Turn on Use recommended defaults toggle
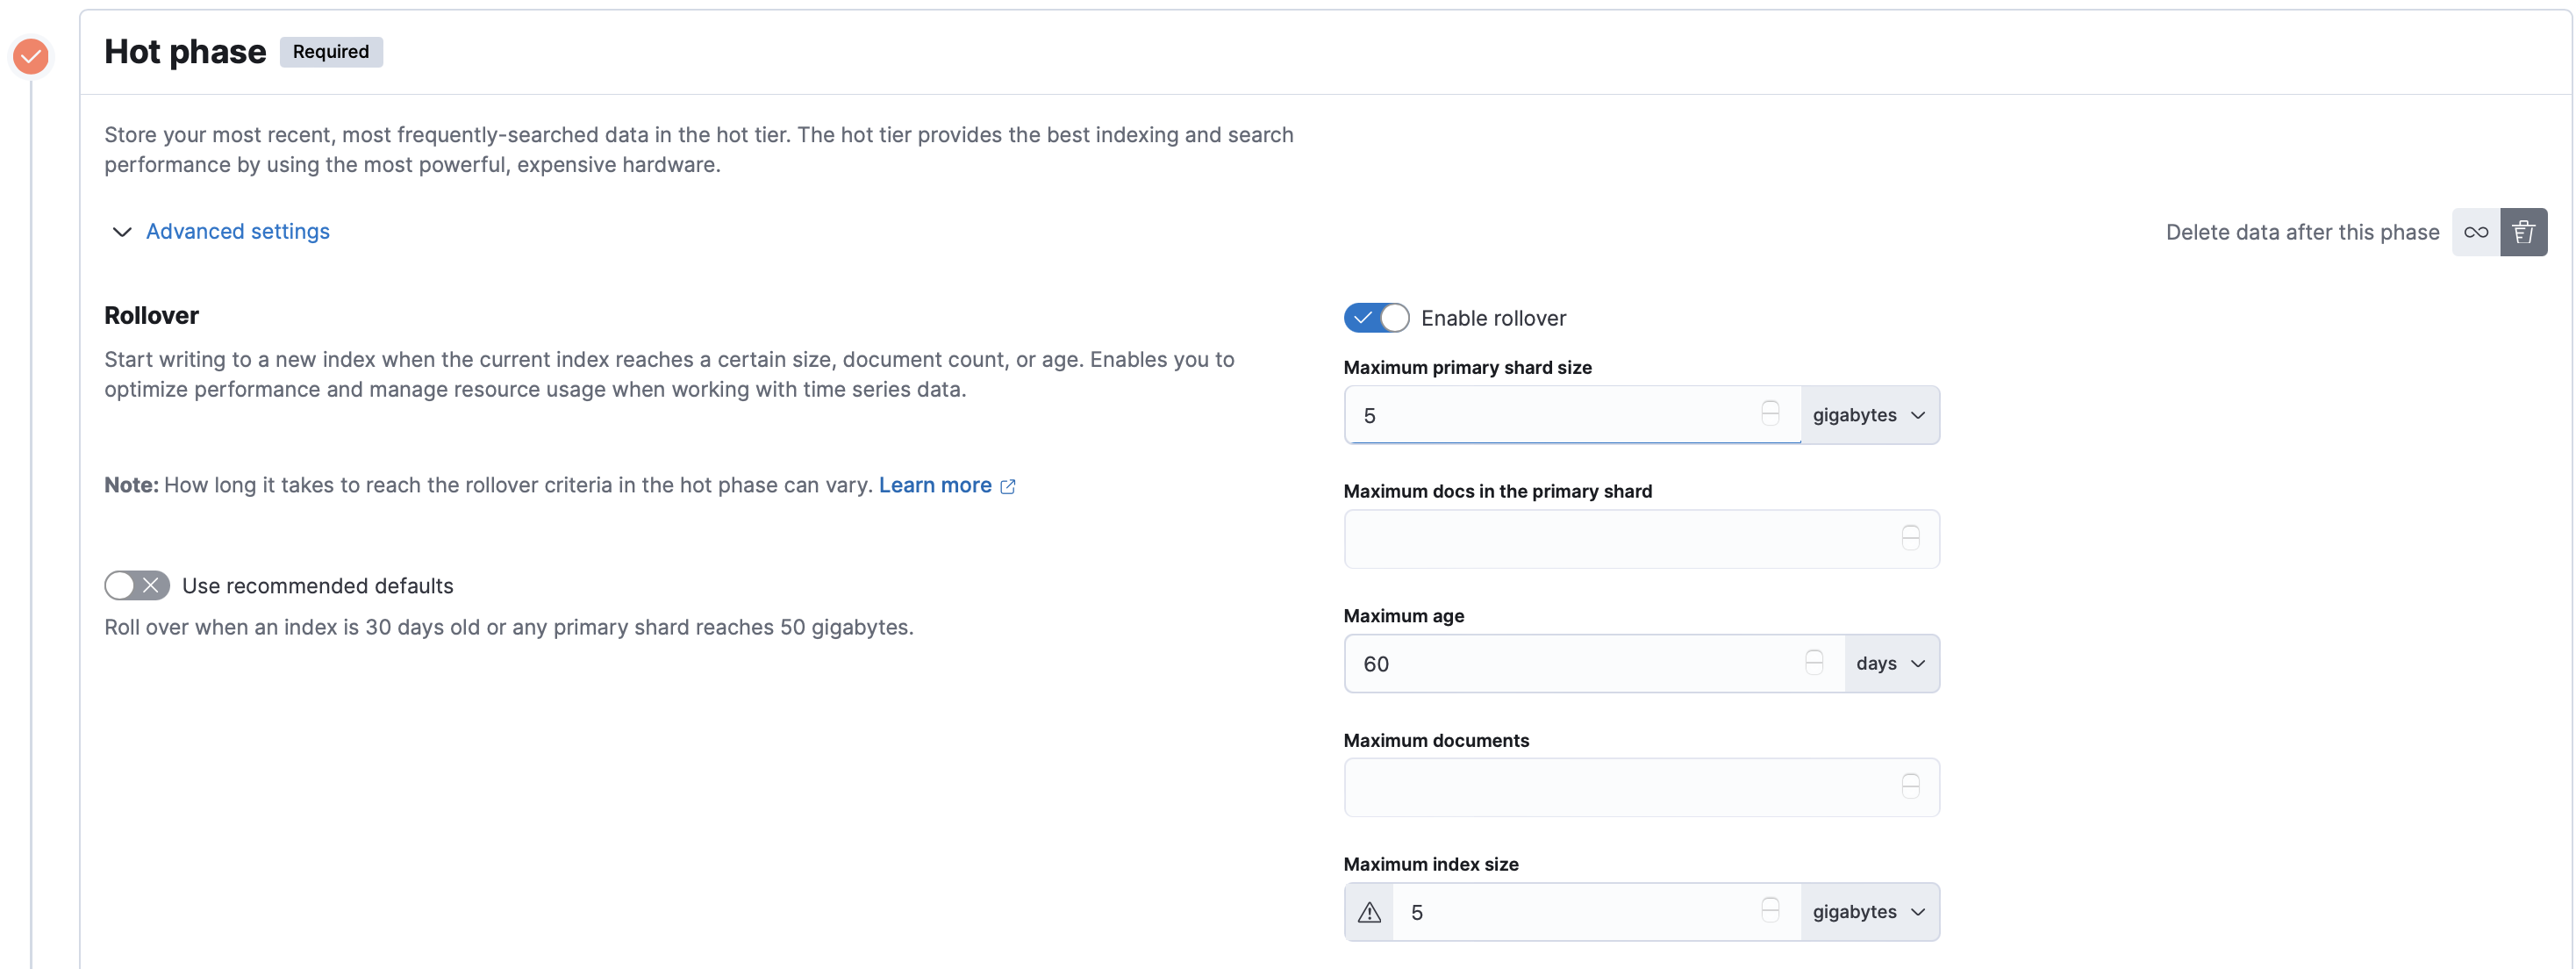2576x969 pixels. pos(137,586)
